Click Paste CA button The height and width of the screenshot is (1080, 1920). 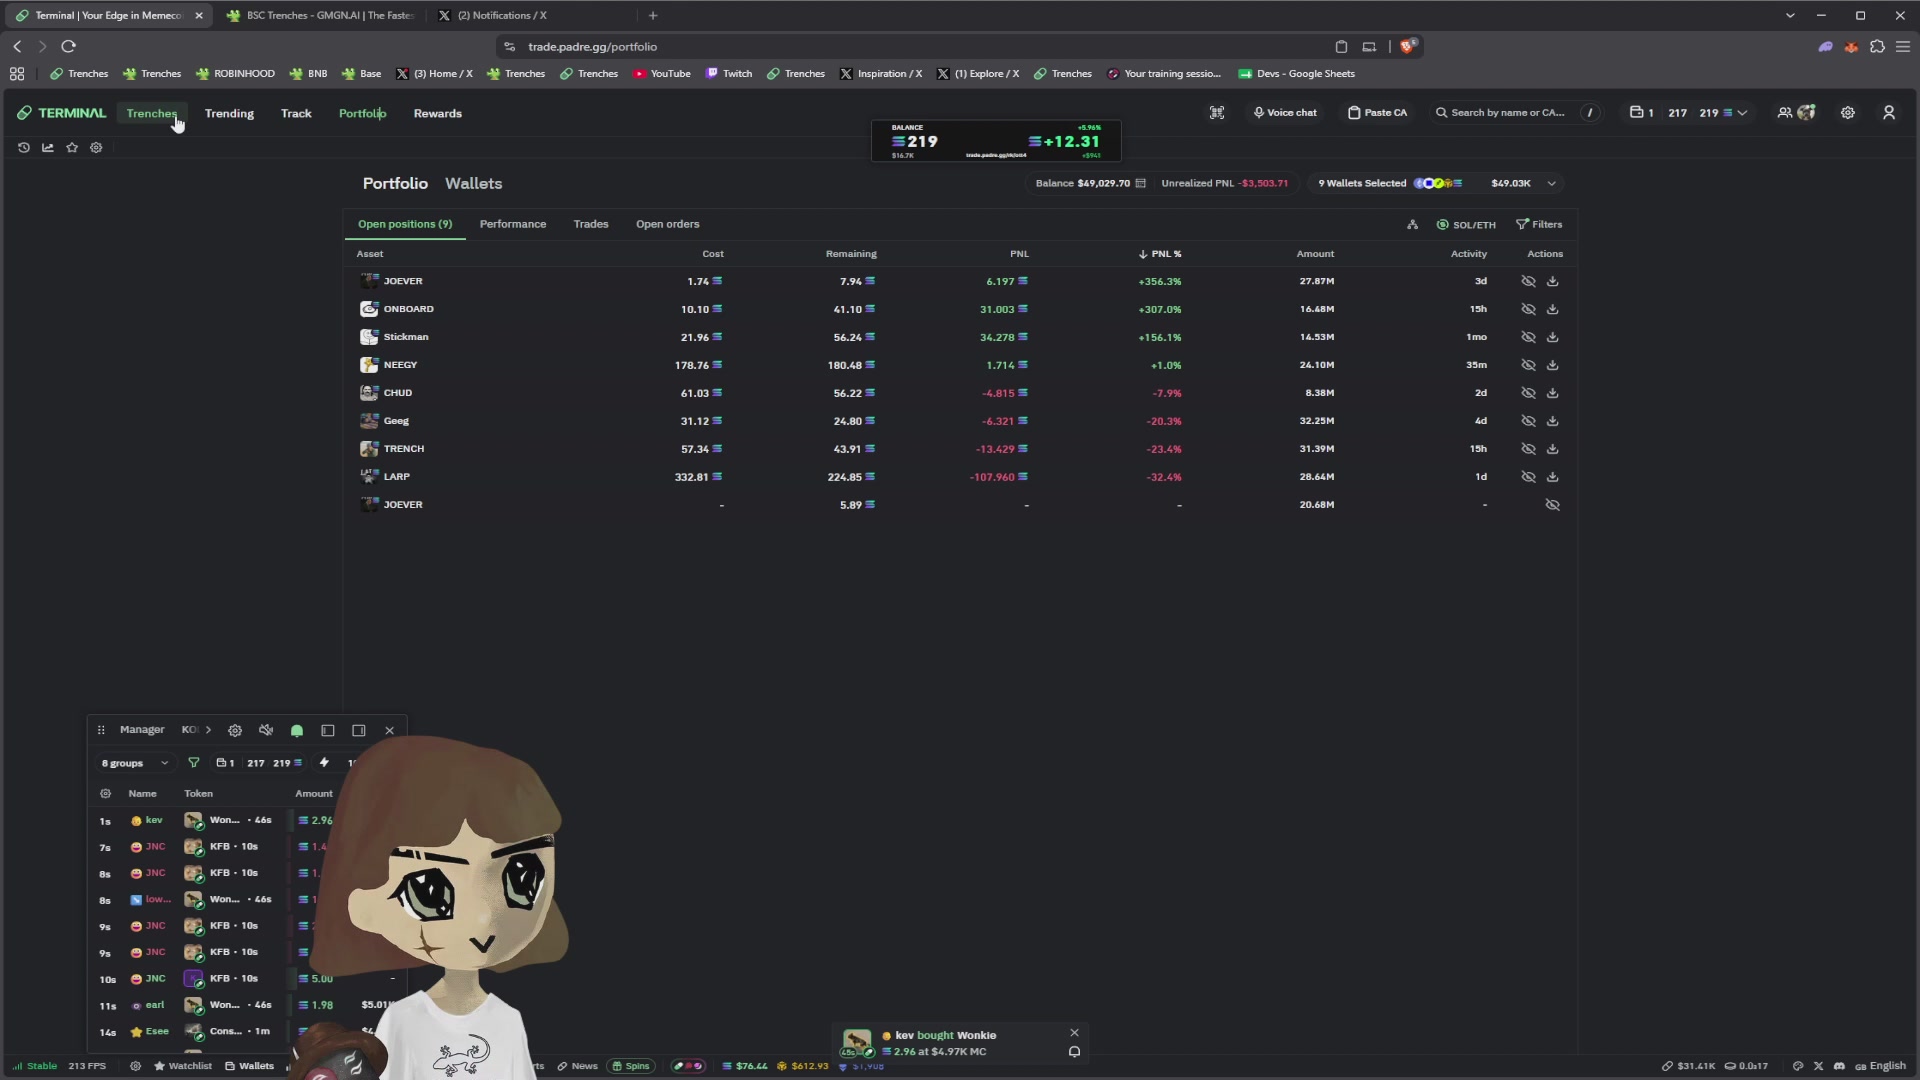1377,113
